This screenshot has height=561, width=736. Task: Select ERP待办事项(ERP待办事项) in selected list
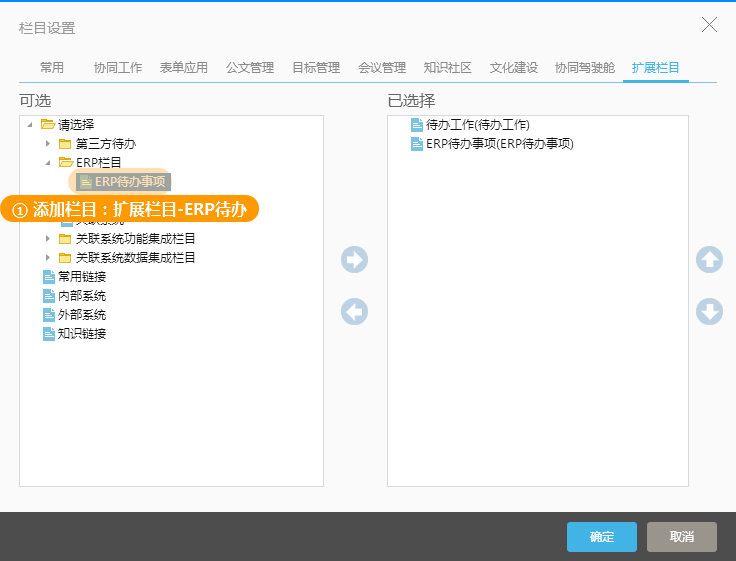499,144
